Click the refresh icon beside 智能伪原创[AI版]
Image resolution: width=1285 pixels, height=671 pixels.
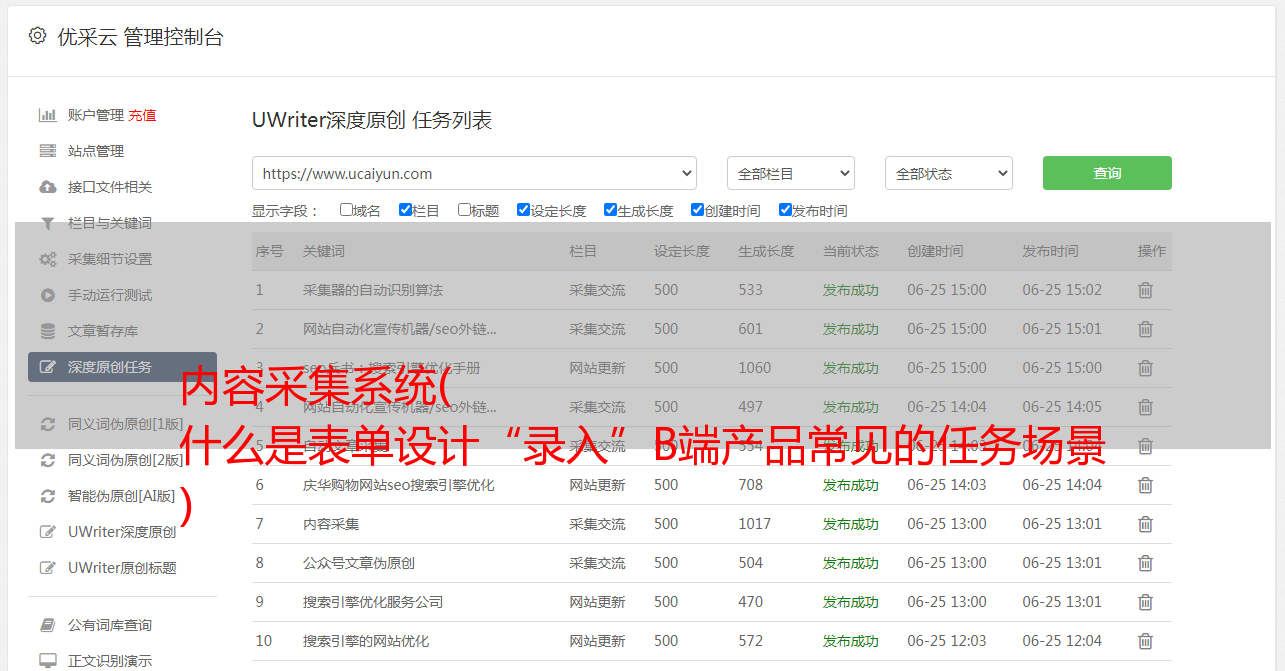click(47, 496)
